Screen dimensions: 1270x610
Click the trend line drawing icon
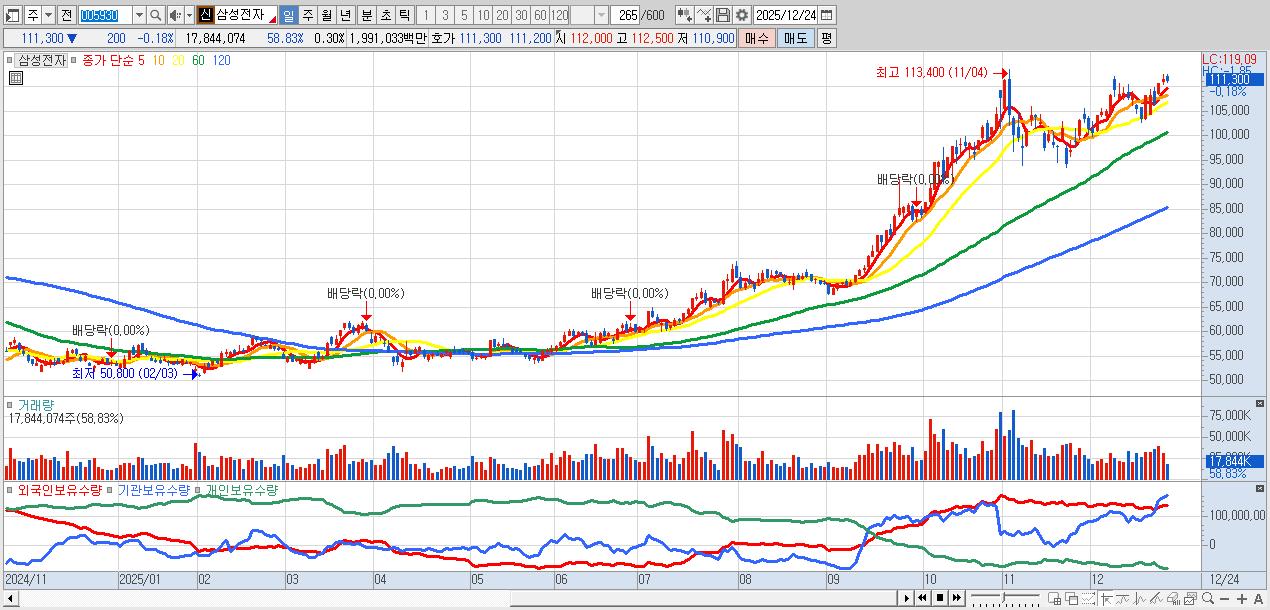click(1122, 598)
